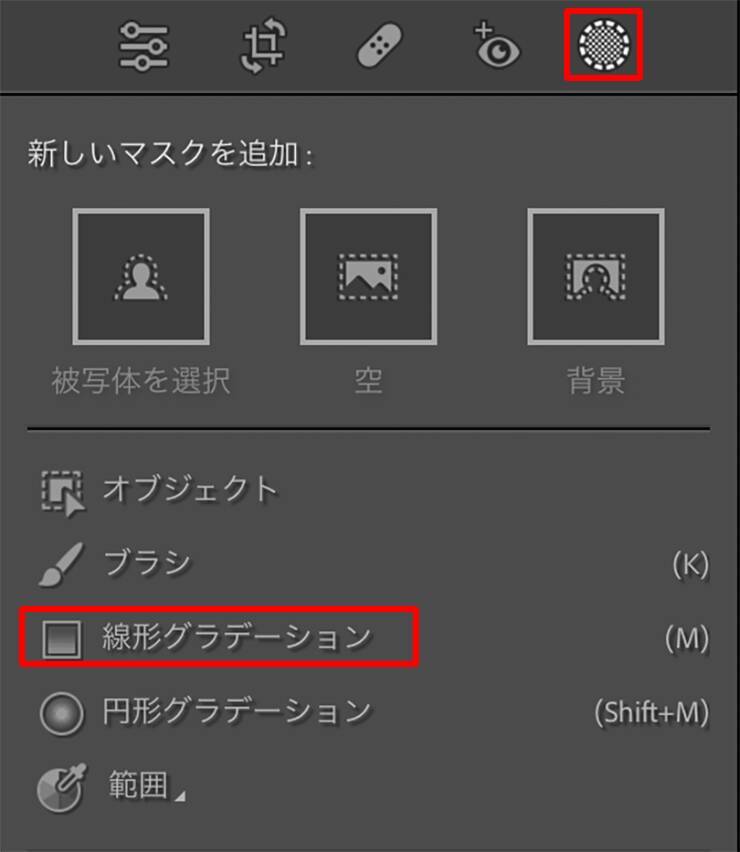Viewport: 740px width, 852px height.
Task: Choose the ブラシ menu label
Action: 147,562
